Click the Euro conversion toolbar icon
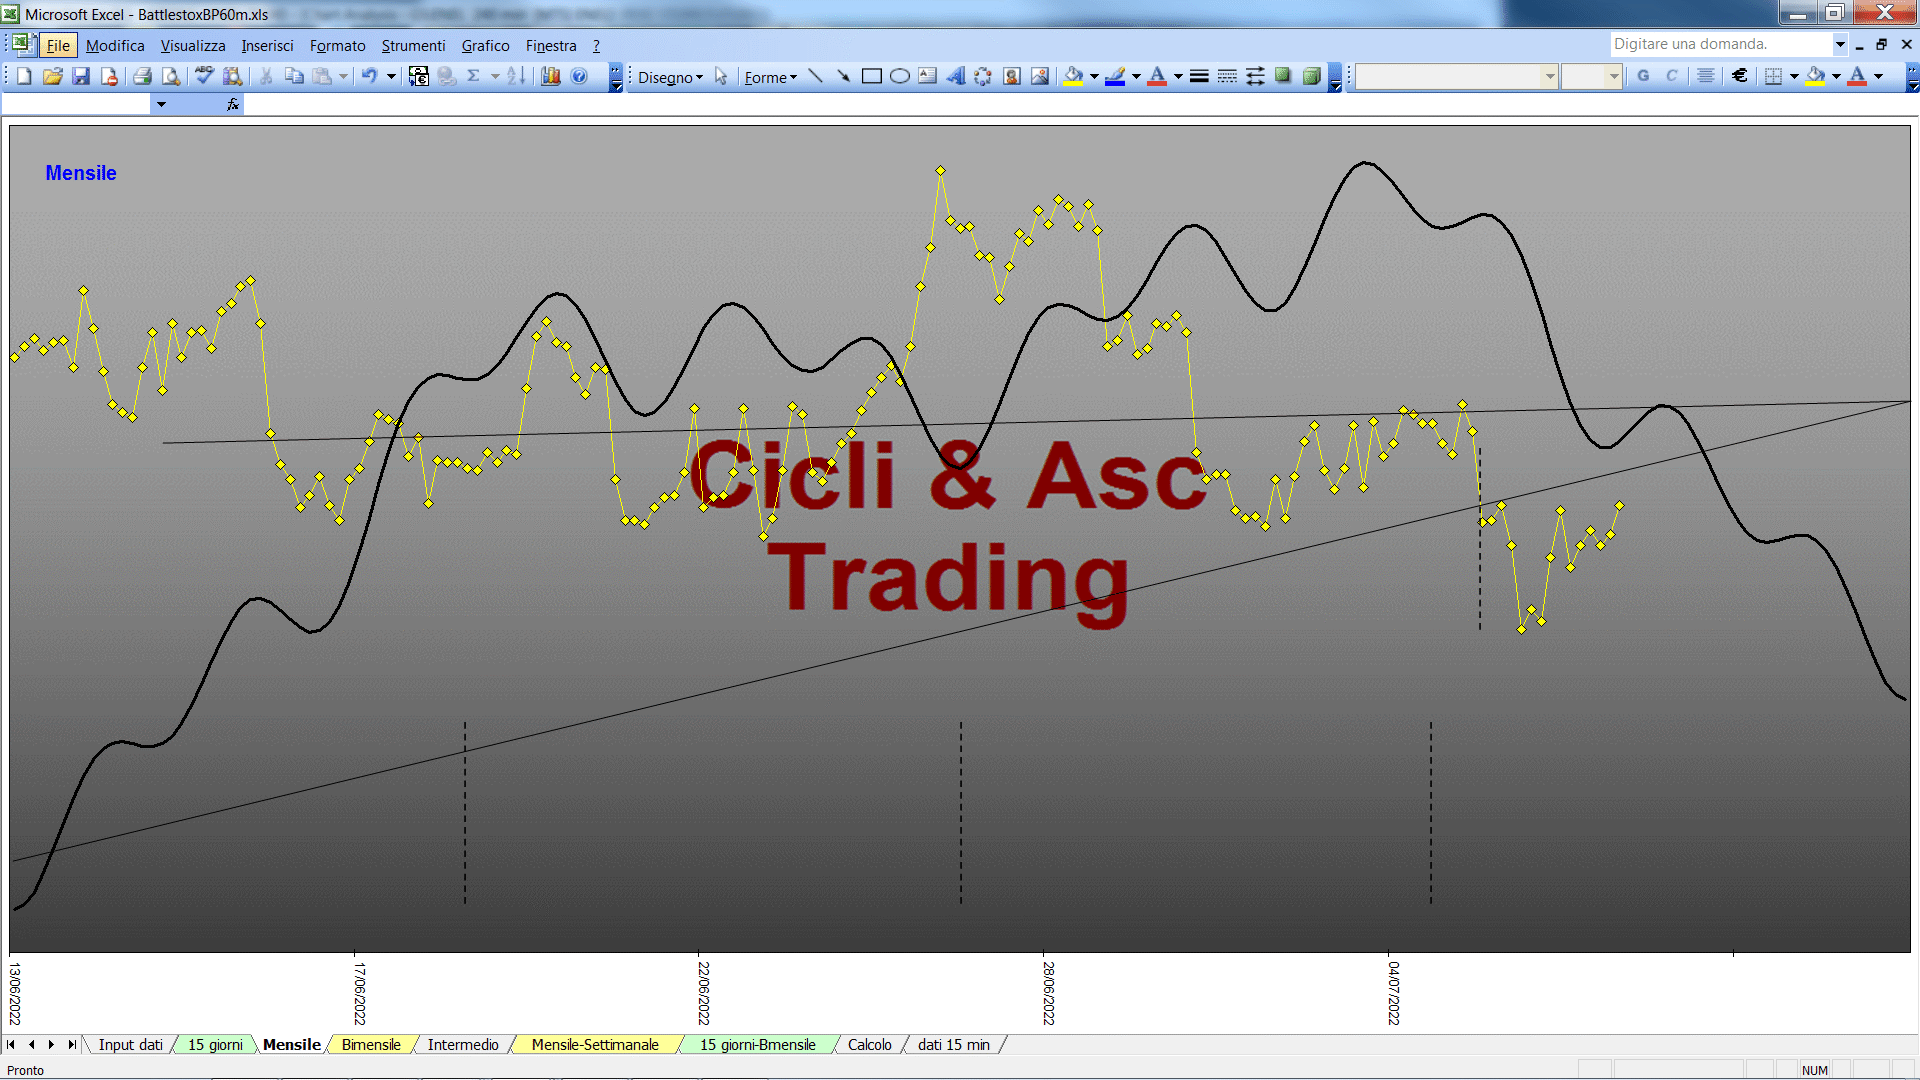The width and height of the screenshot is (1920, 1080). [x=419, y=76]
